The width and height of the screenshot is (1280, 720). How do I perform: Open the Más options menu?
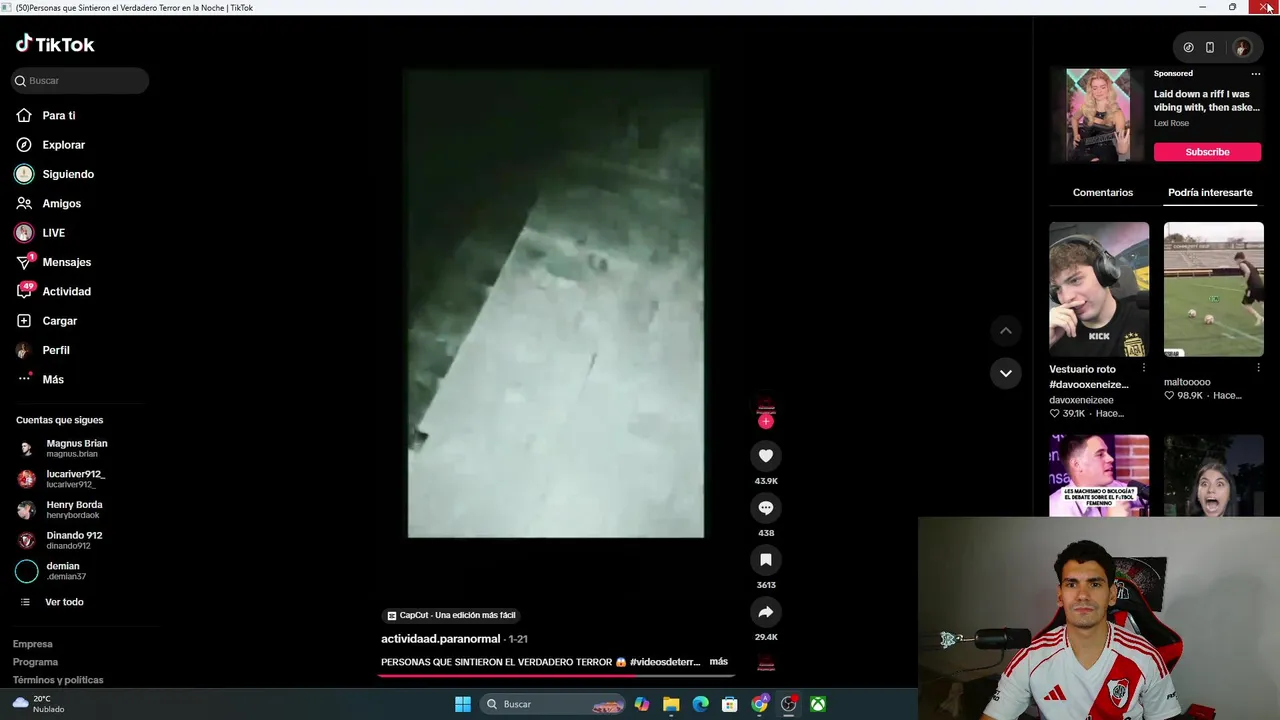click(40, 379)
